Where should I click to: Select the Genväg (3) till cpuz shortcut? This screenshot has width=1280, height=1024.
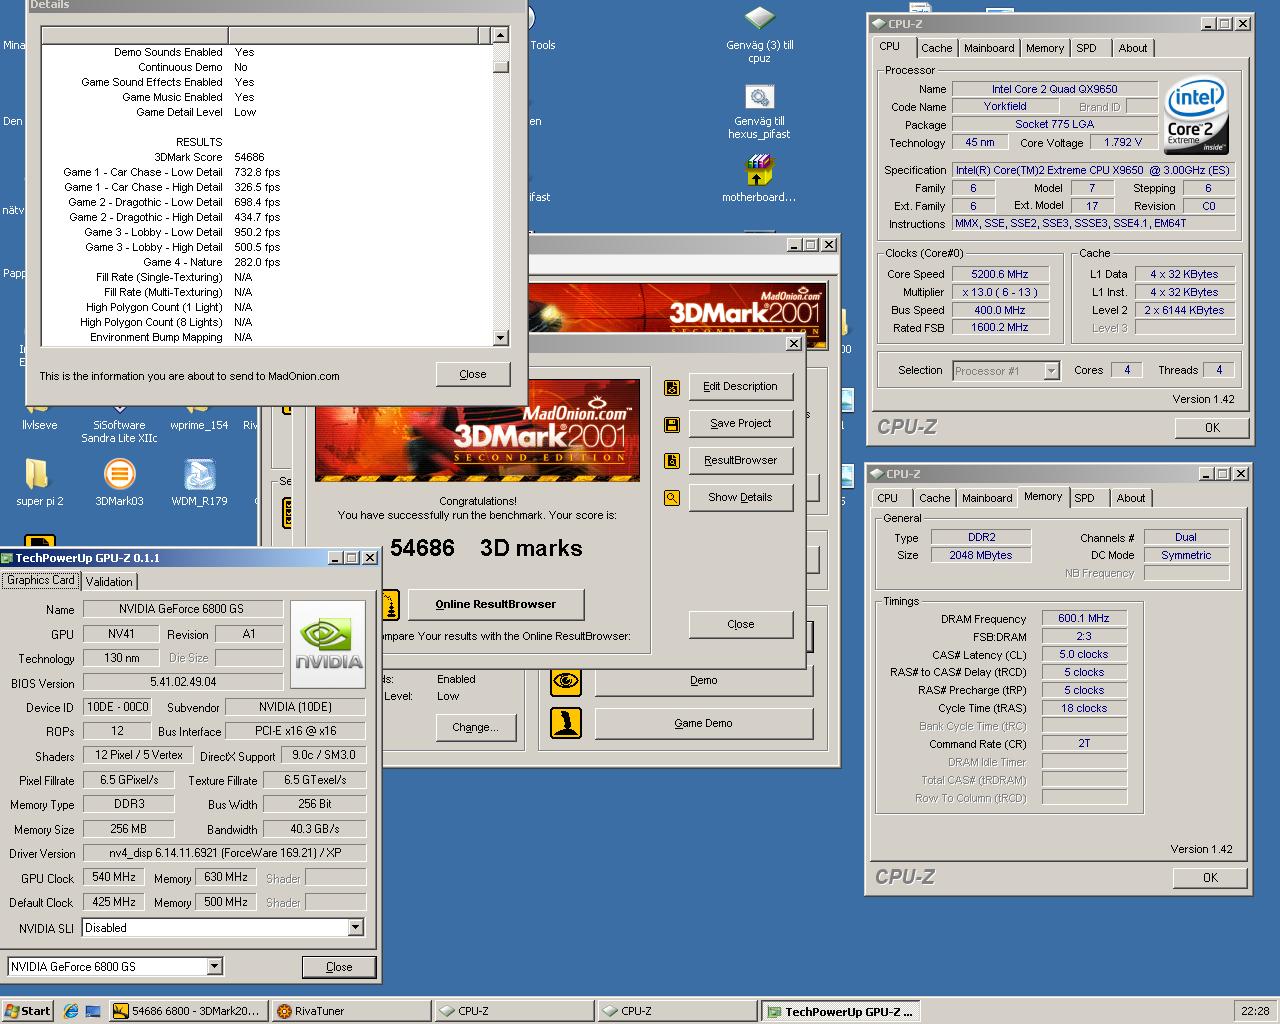(760, 36)
